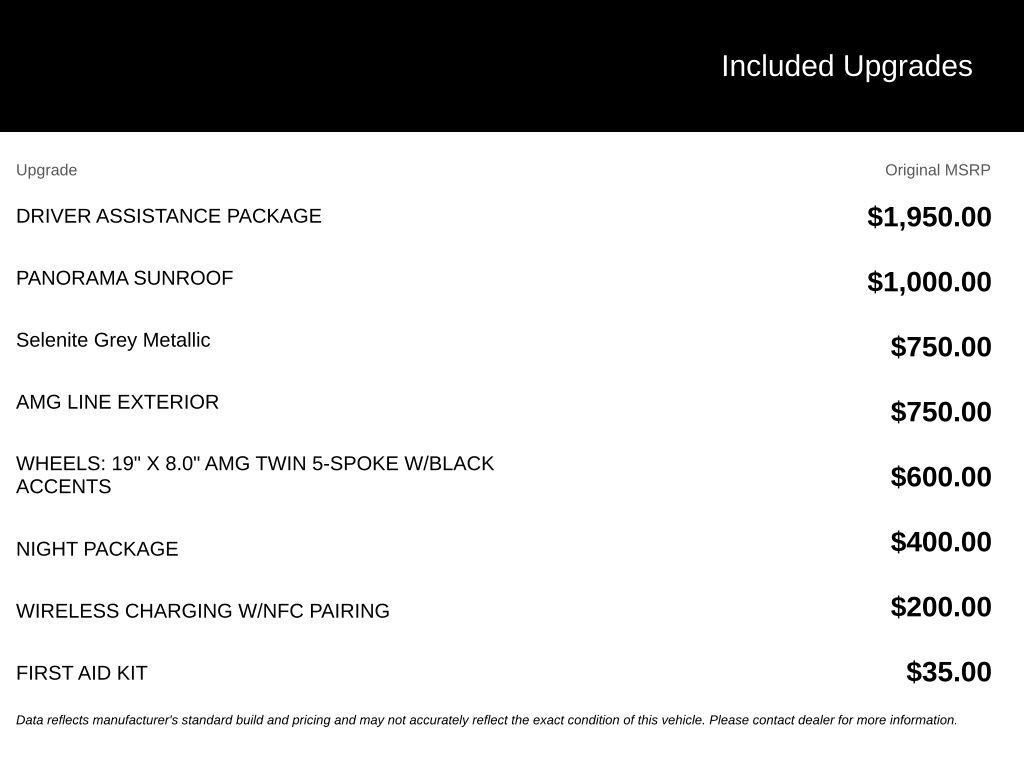Select the FIRST AID KIT upgrade entry
The width and height of the screenshot is (1024, 768).
tap(82, 673)
